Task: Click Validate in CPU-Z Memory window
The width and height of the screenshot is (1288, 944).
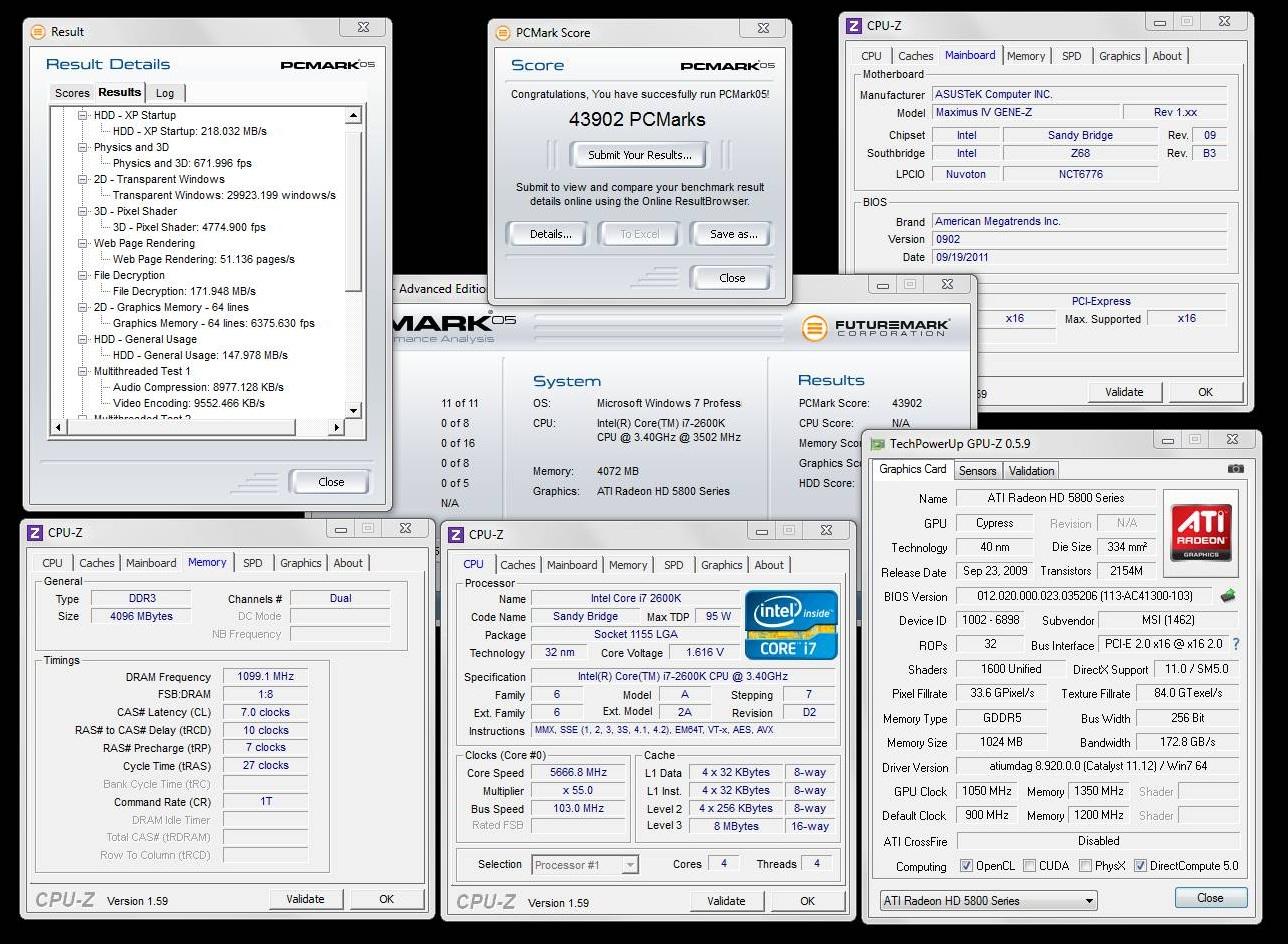Action: pos(305,899)
